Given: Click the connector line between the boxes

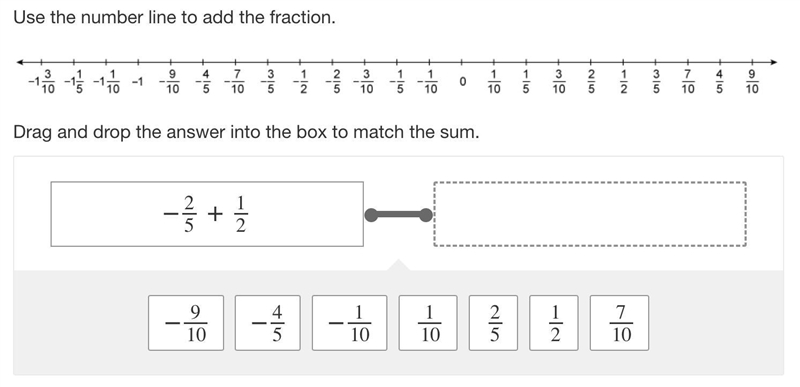Looking at the screenshot, I should (x=398, y=215).
